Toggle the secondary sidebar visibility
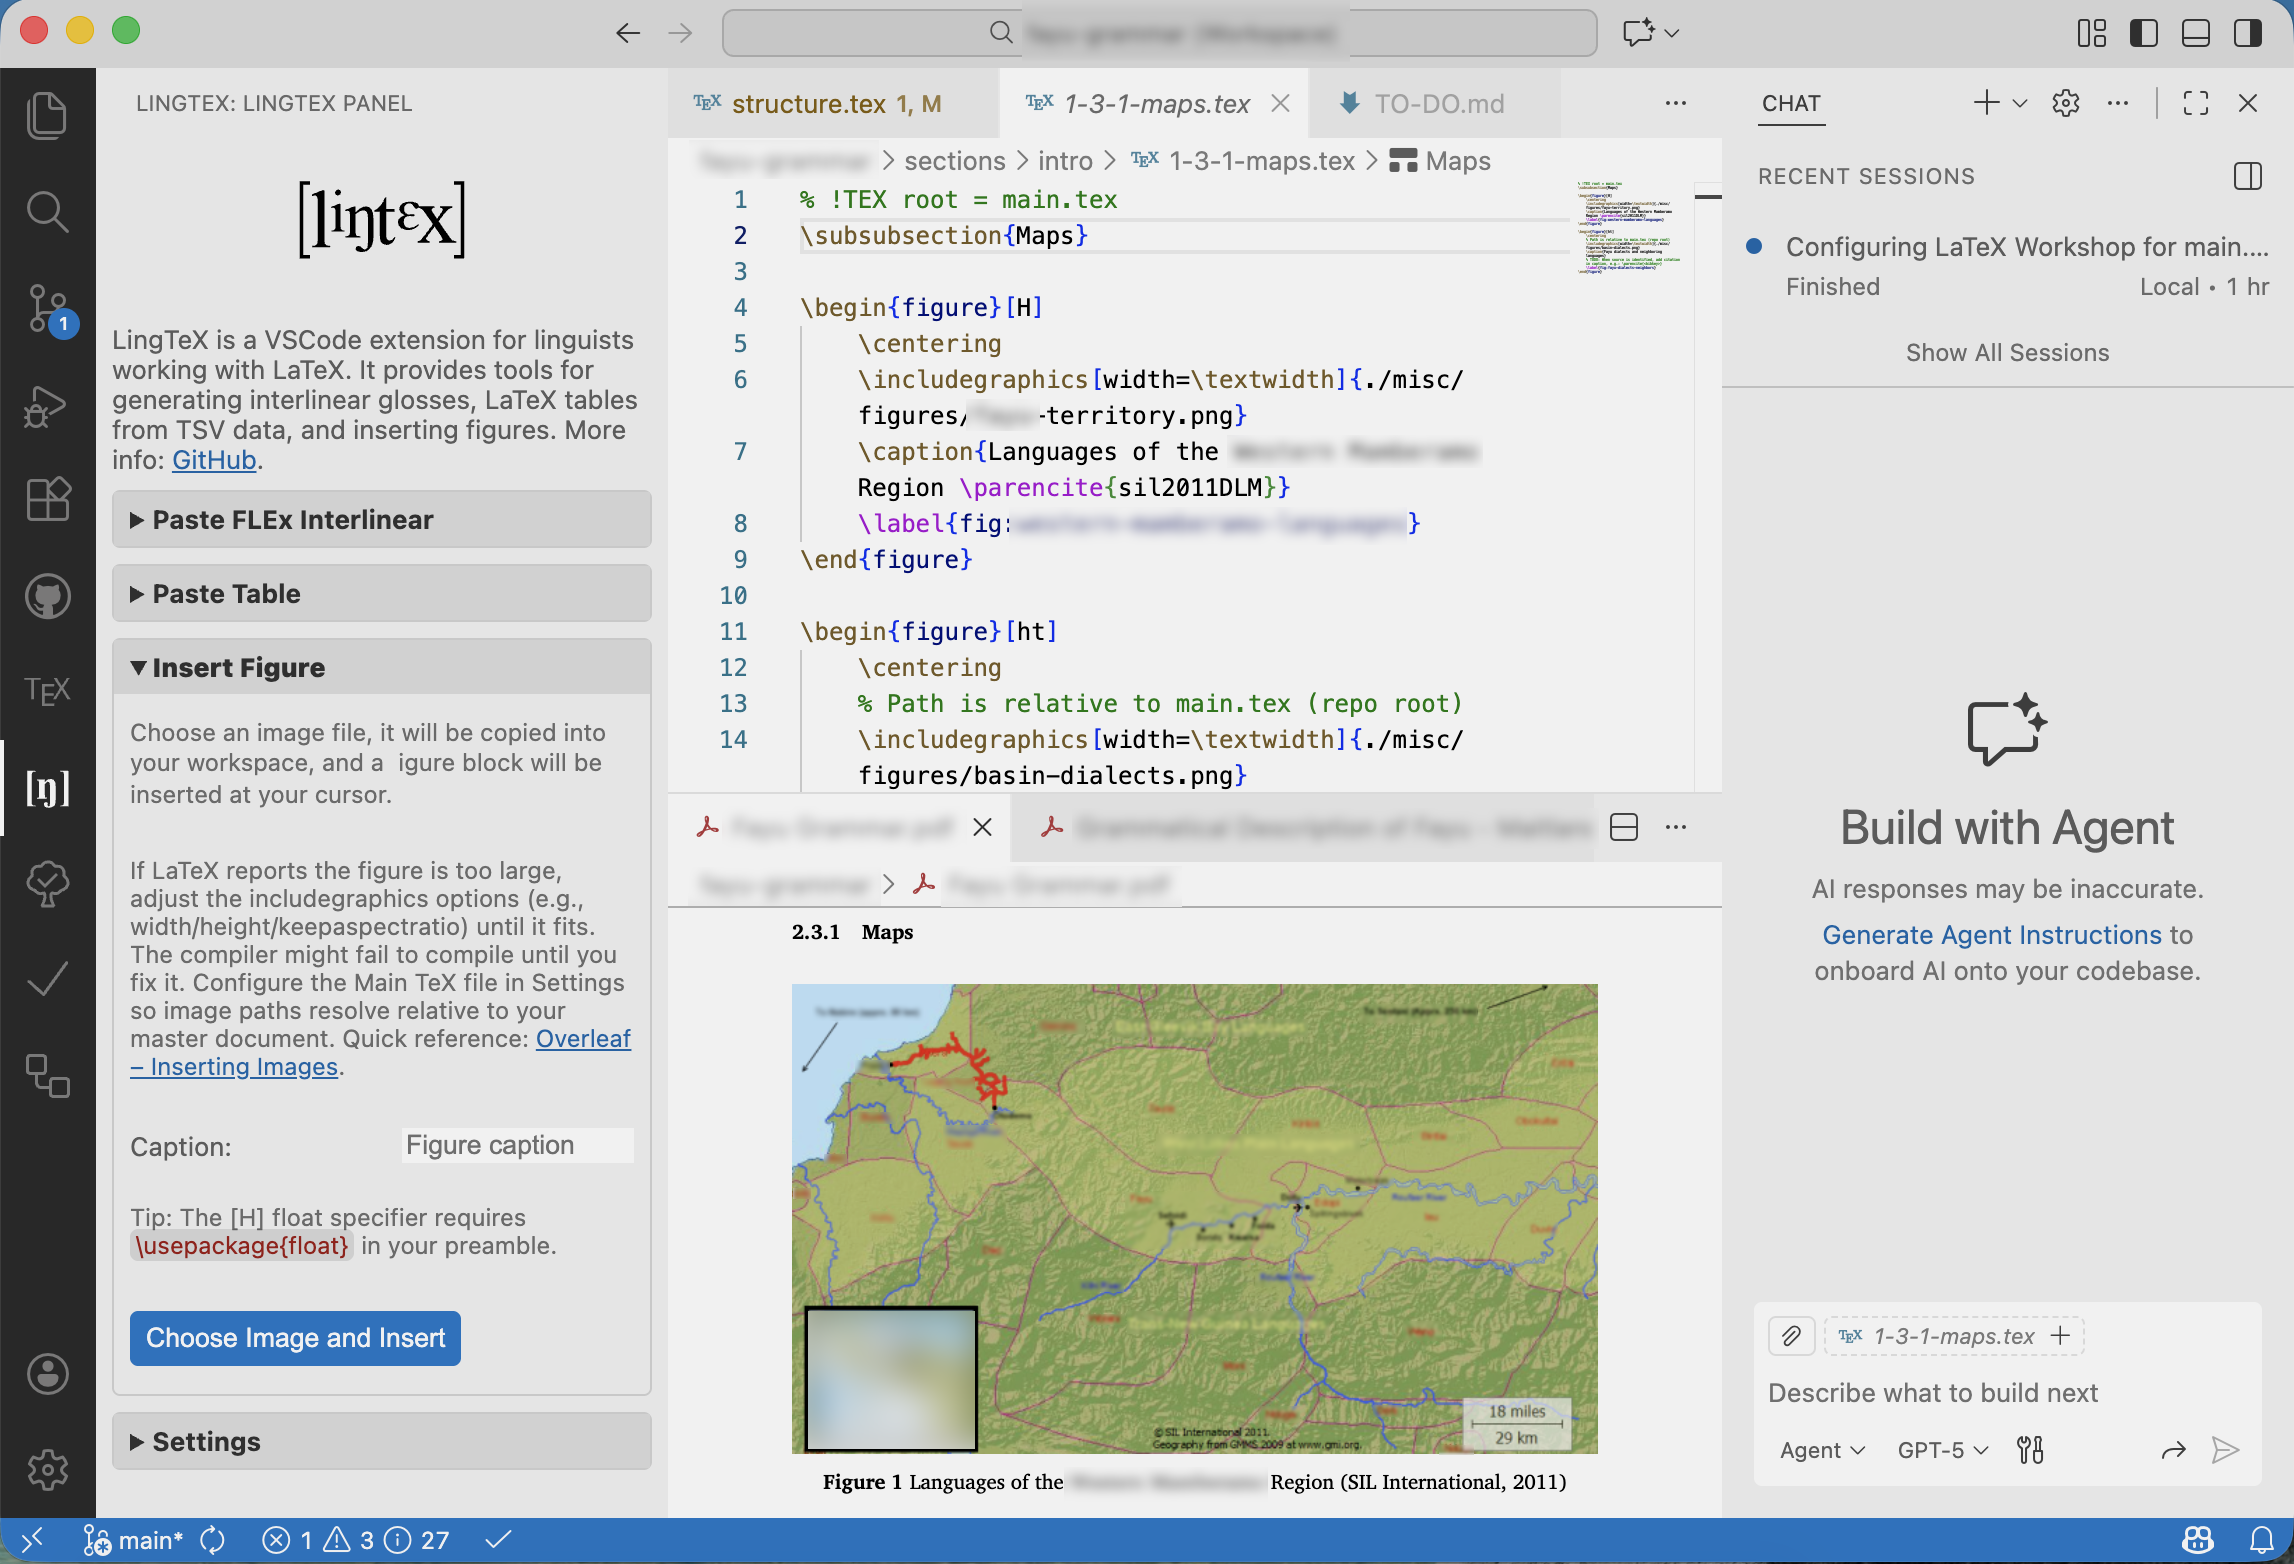Screen dimensions: 2294x1564 click(2247, 32)
